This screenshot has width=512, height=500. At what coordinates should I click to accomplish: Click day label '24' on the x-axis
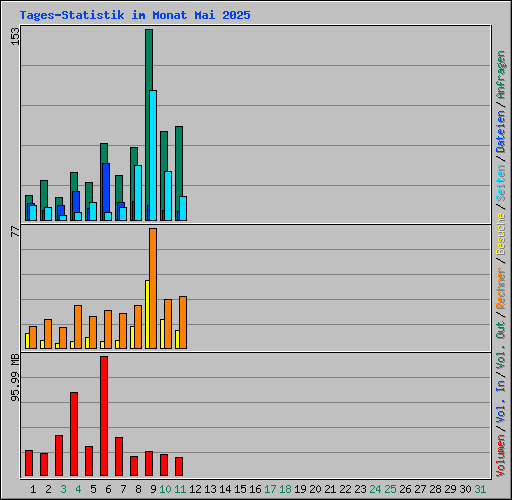coord(375,489)
